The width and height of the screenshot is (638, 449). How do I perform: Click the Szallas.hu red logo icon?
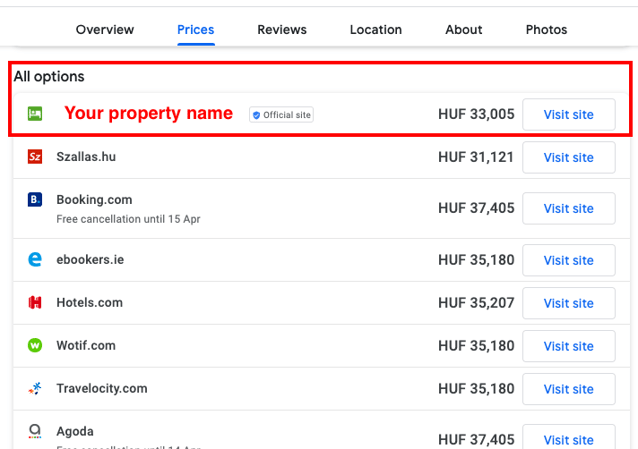[x=35, y=157]
